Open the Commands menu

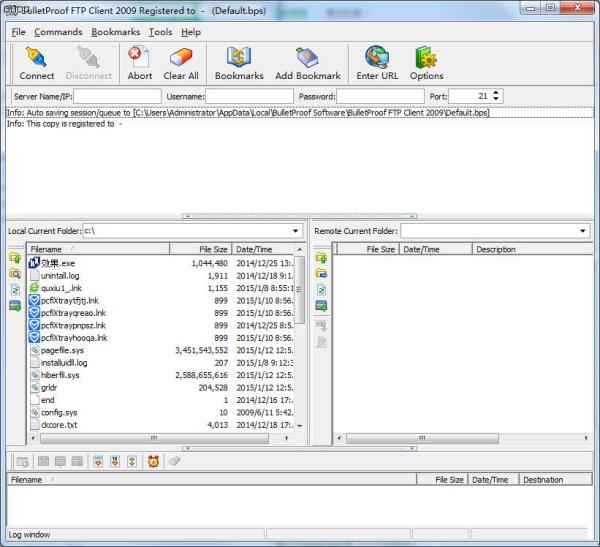(x=58, y=32)
